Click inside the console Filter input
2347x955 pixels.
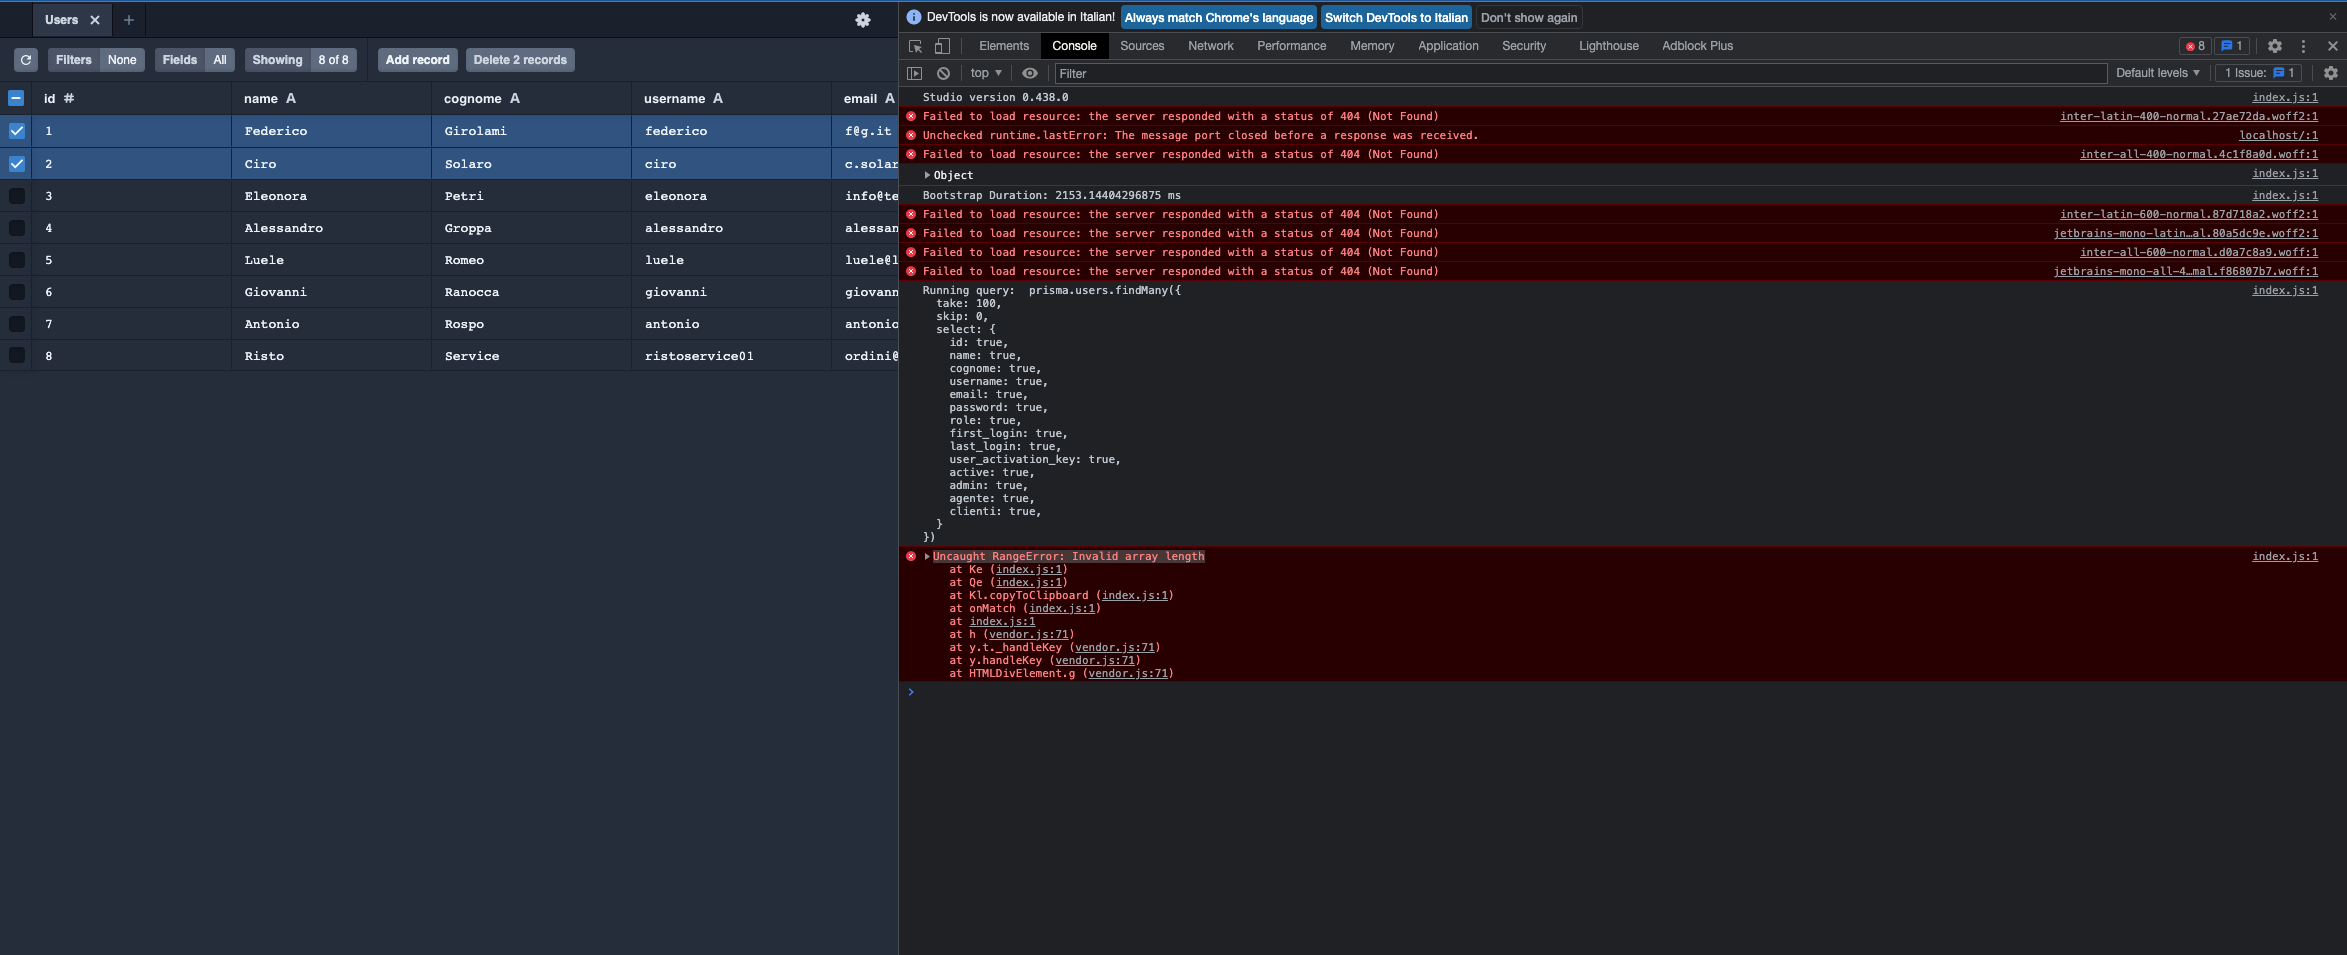[x=1200, y=73]
